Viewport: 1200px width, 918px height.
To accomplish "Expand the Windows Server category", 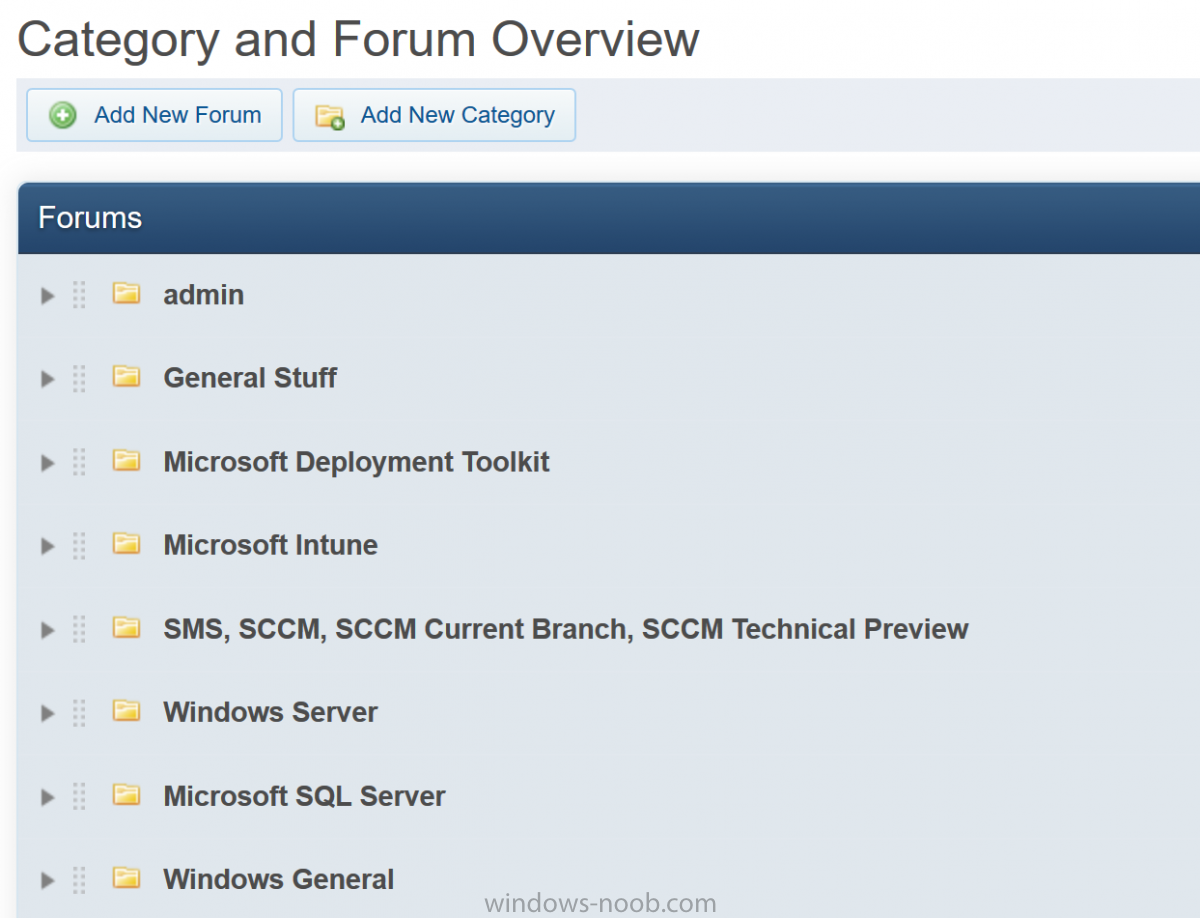I will (x=46, y=713).
